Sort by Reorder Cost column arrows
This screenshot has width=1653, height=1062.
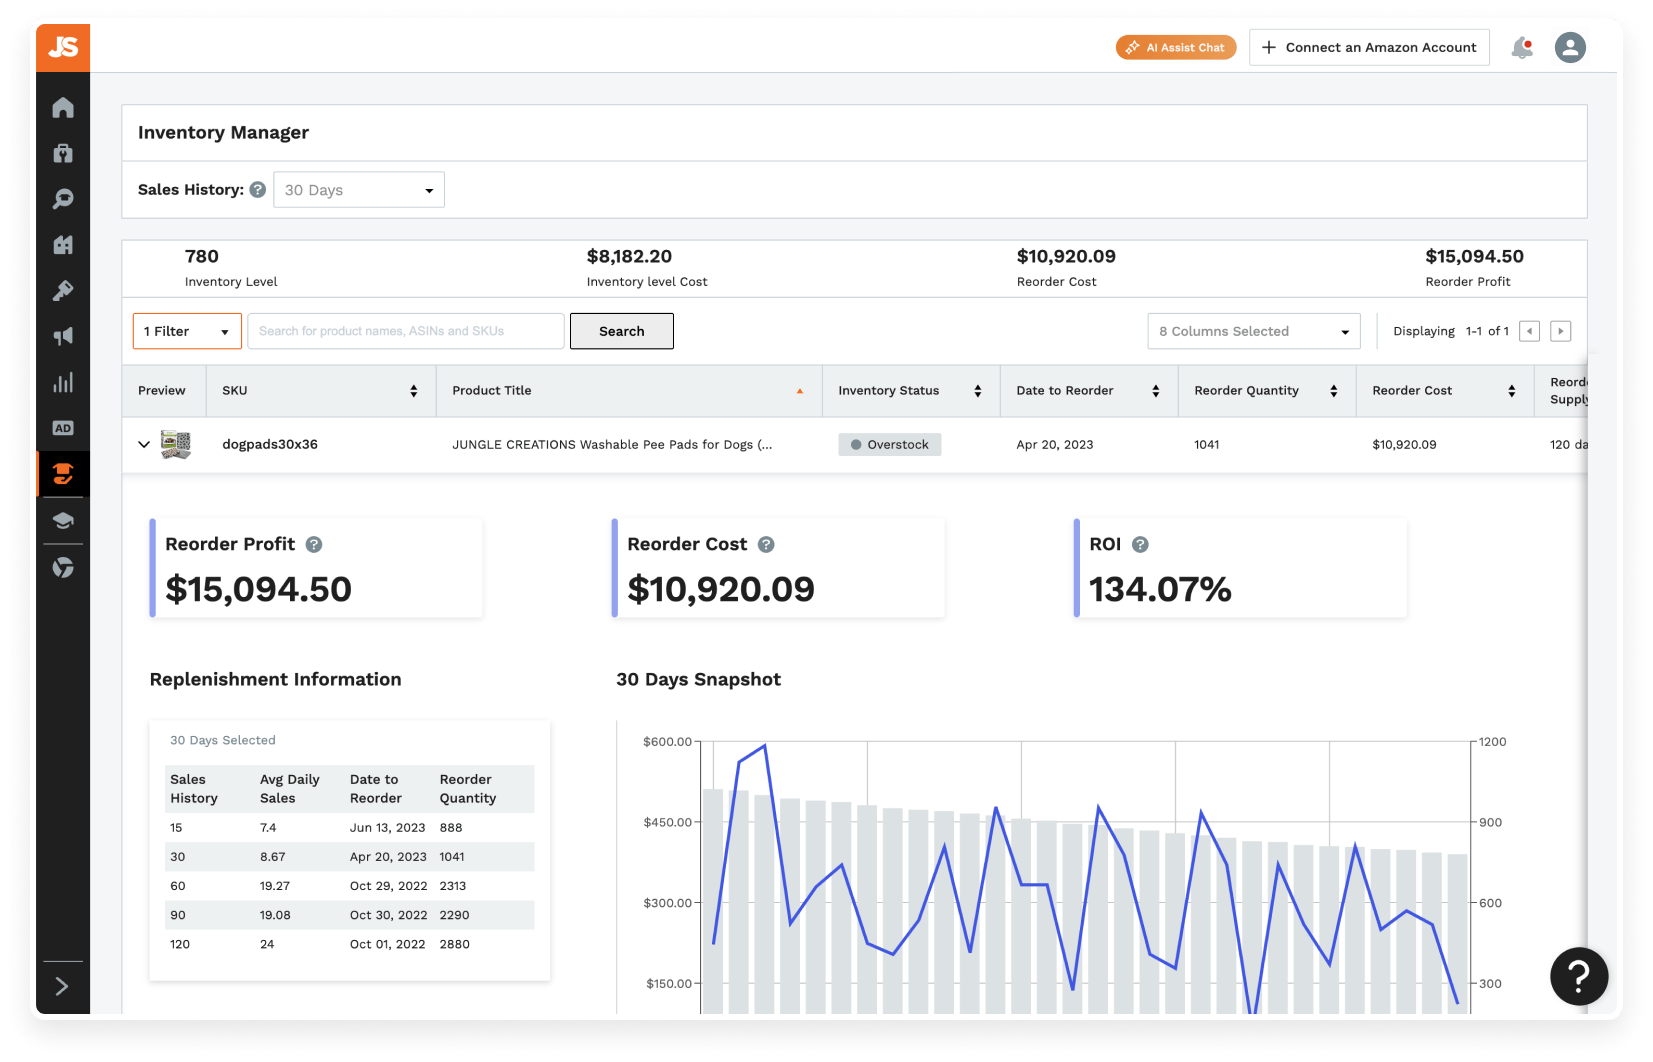pyautogui.click(x=1512, y=391)
